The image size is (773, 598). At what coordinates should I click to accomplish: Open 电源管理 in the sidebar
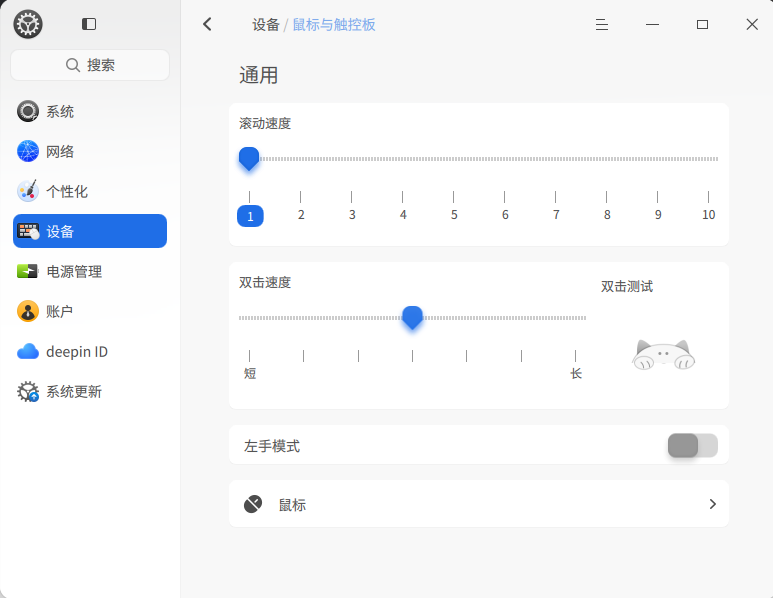pos(90,271)
